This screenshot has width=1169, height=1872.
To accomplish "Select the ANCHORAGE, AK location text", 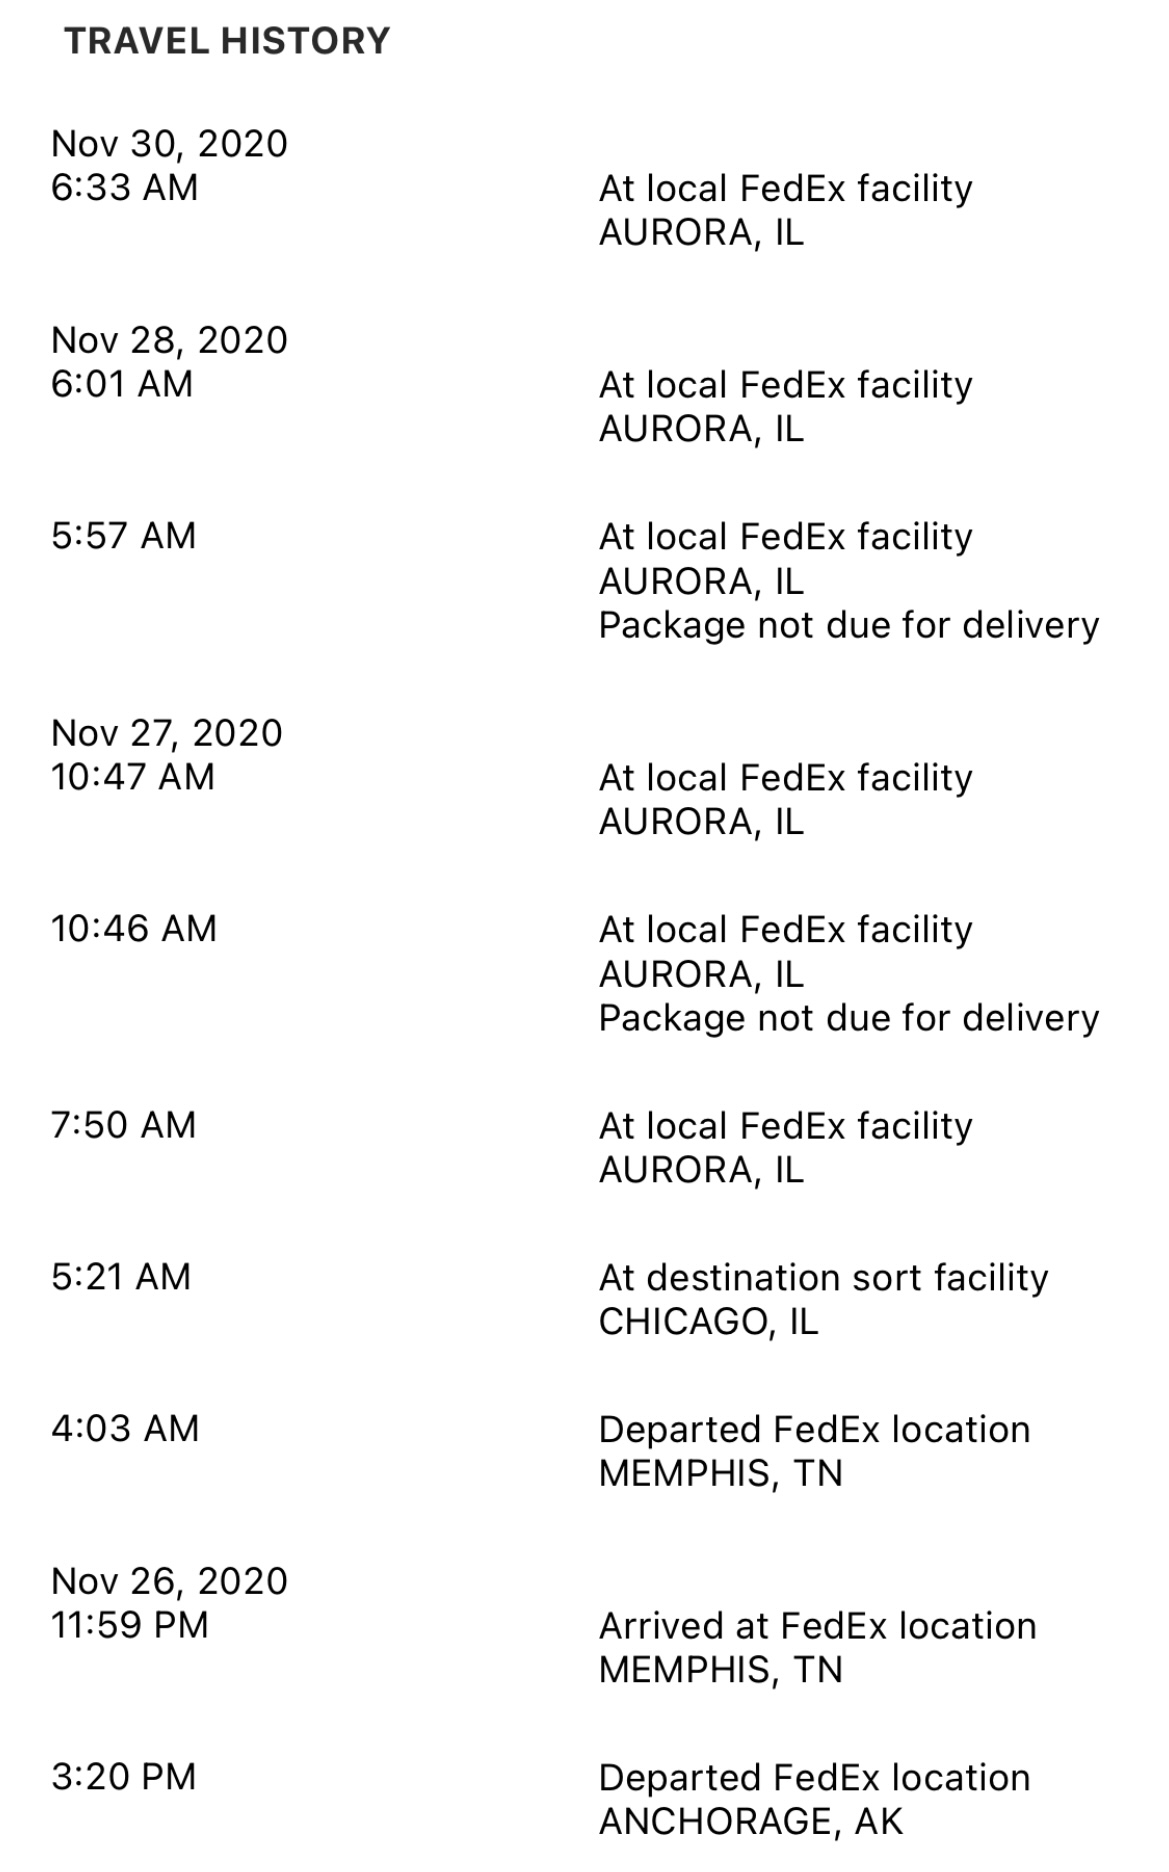I will [x=751, y=1822].
